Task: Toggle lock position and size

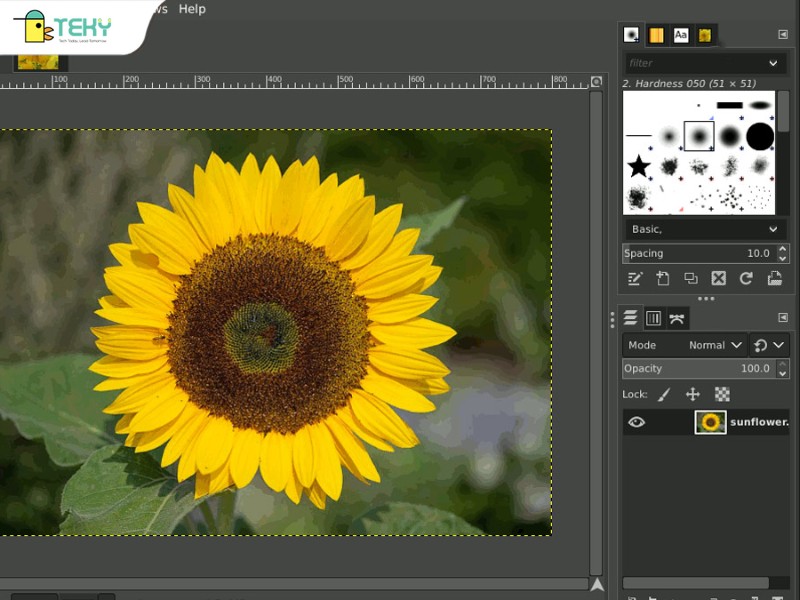Action: (692, 395)
